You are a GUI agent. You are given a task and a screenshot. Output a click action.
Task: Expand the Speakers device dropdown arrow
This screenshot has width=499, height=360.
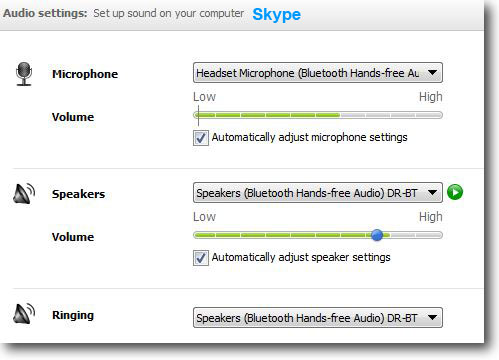(x=432, y=192)
